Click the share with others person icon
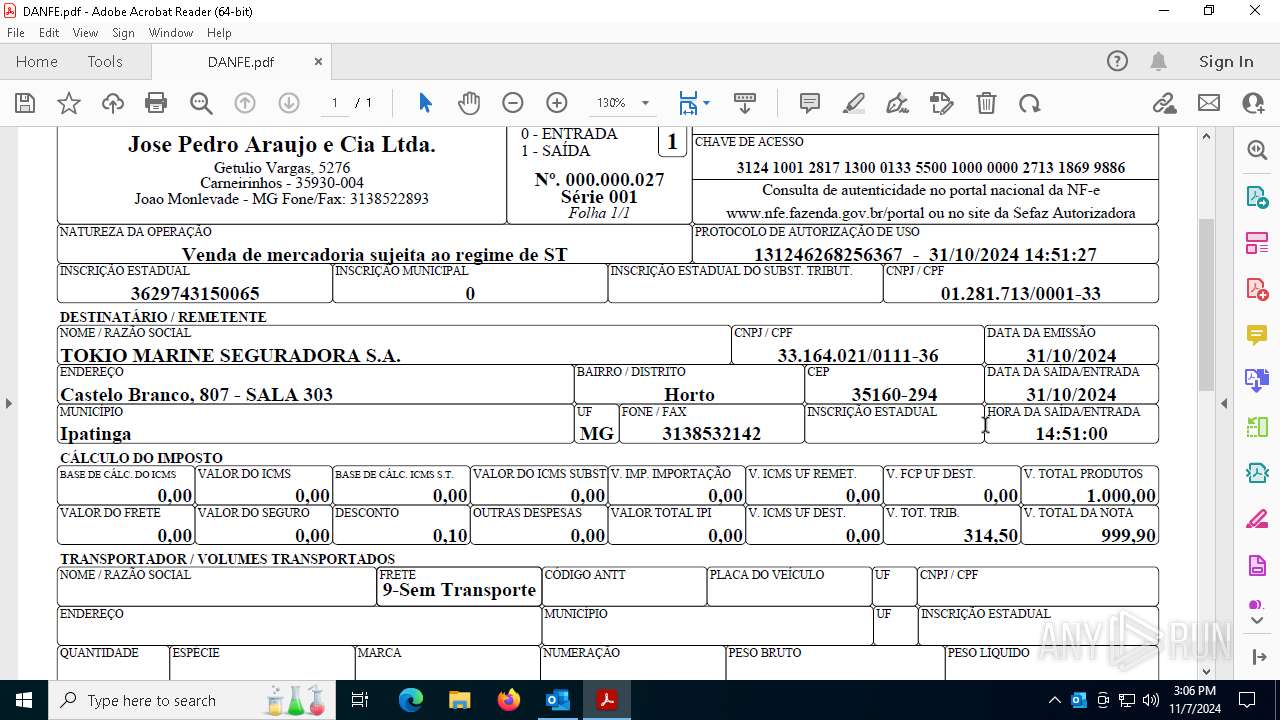 click(x=1253, y=103)
